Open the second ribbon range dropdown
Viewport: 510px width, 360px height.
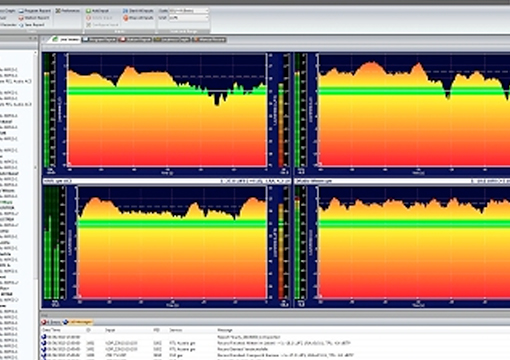coord(189,18)
